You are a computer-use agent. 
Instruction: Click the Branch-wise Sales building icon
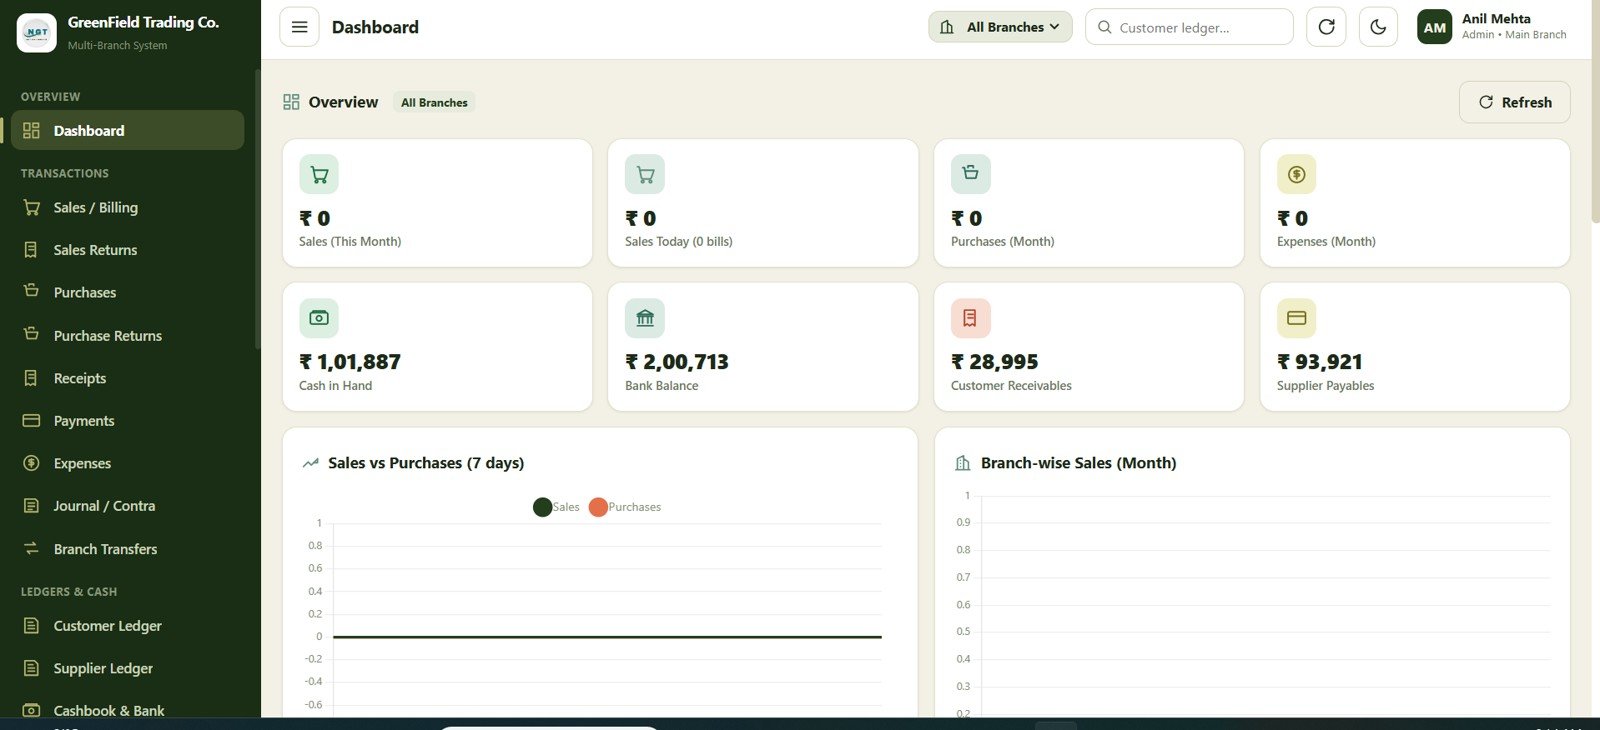pyautogui.click(x=963, y=463)
